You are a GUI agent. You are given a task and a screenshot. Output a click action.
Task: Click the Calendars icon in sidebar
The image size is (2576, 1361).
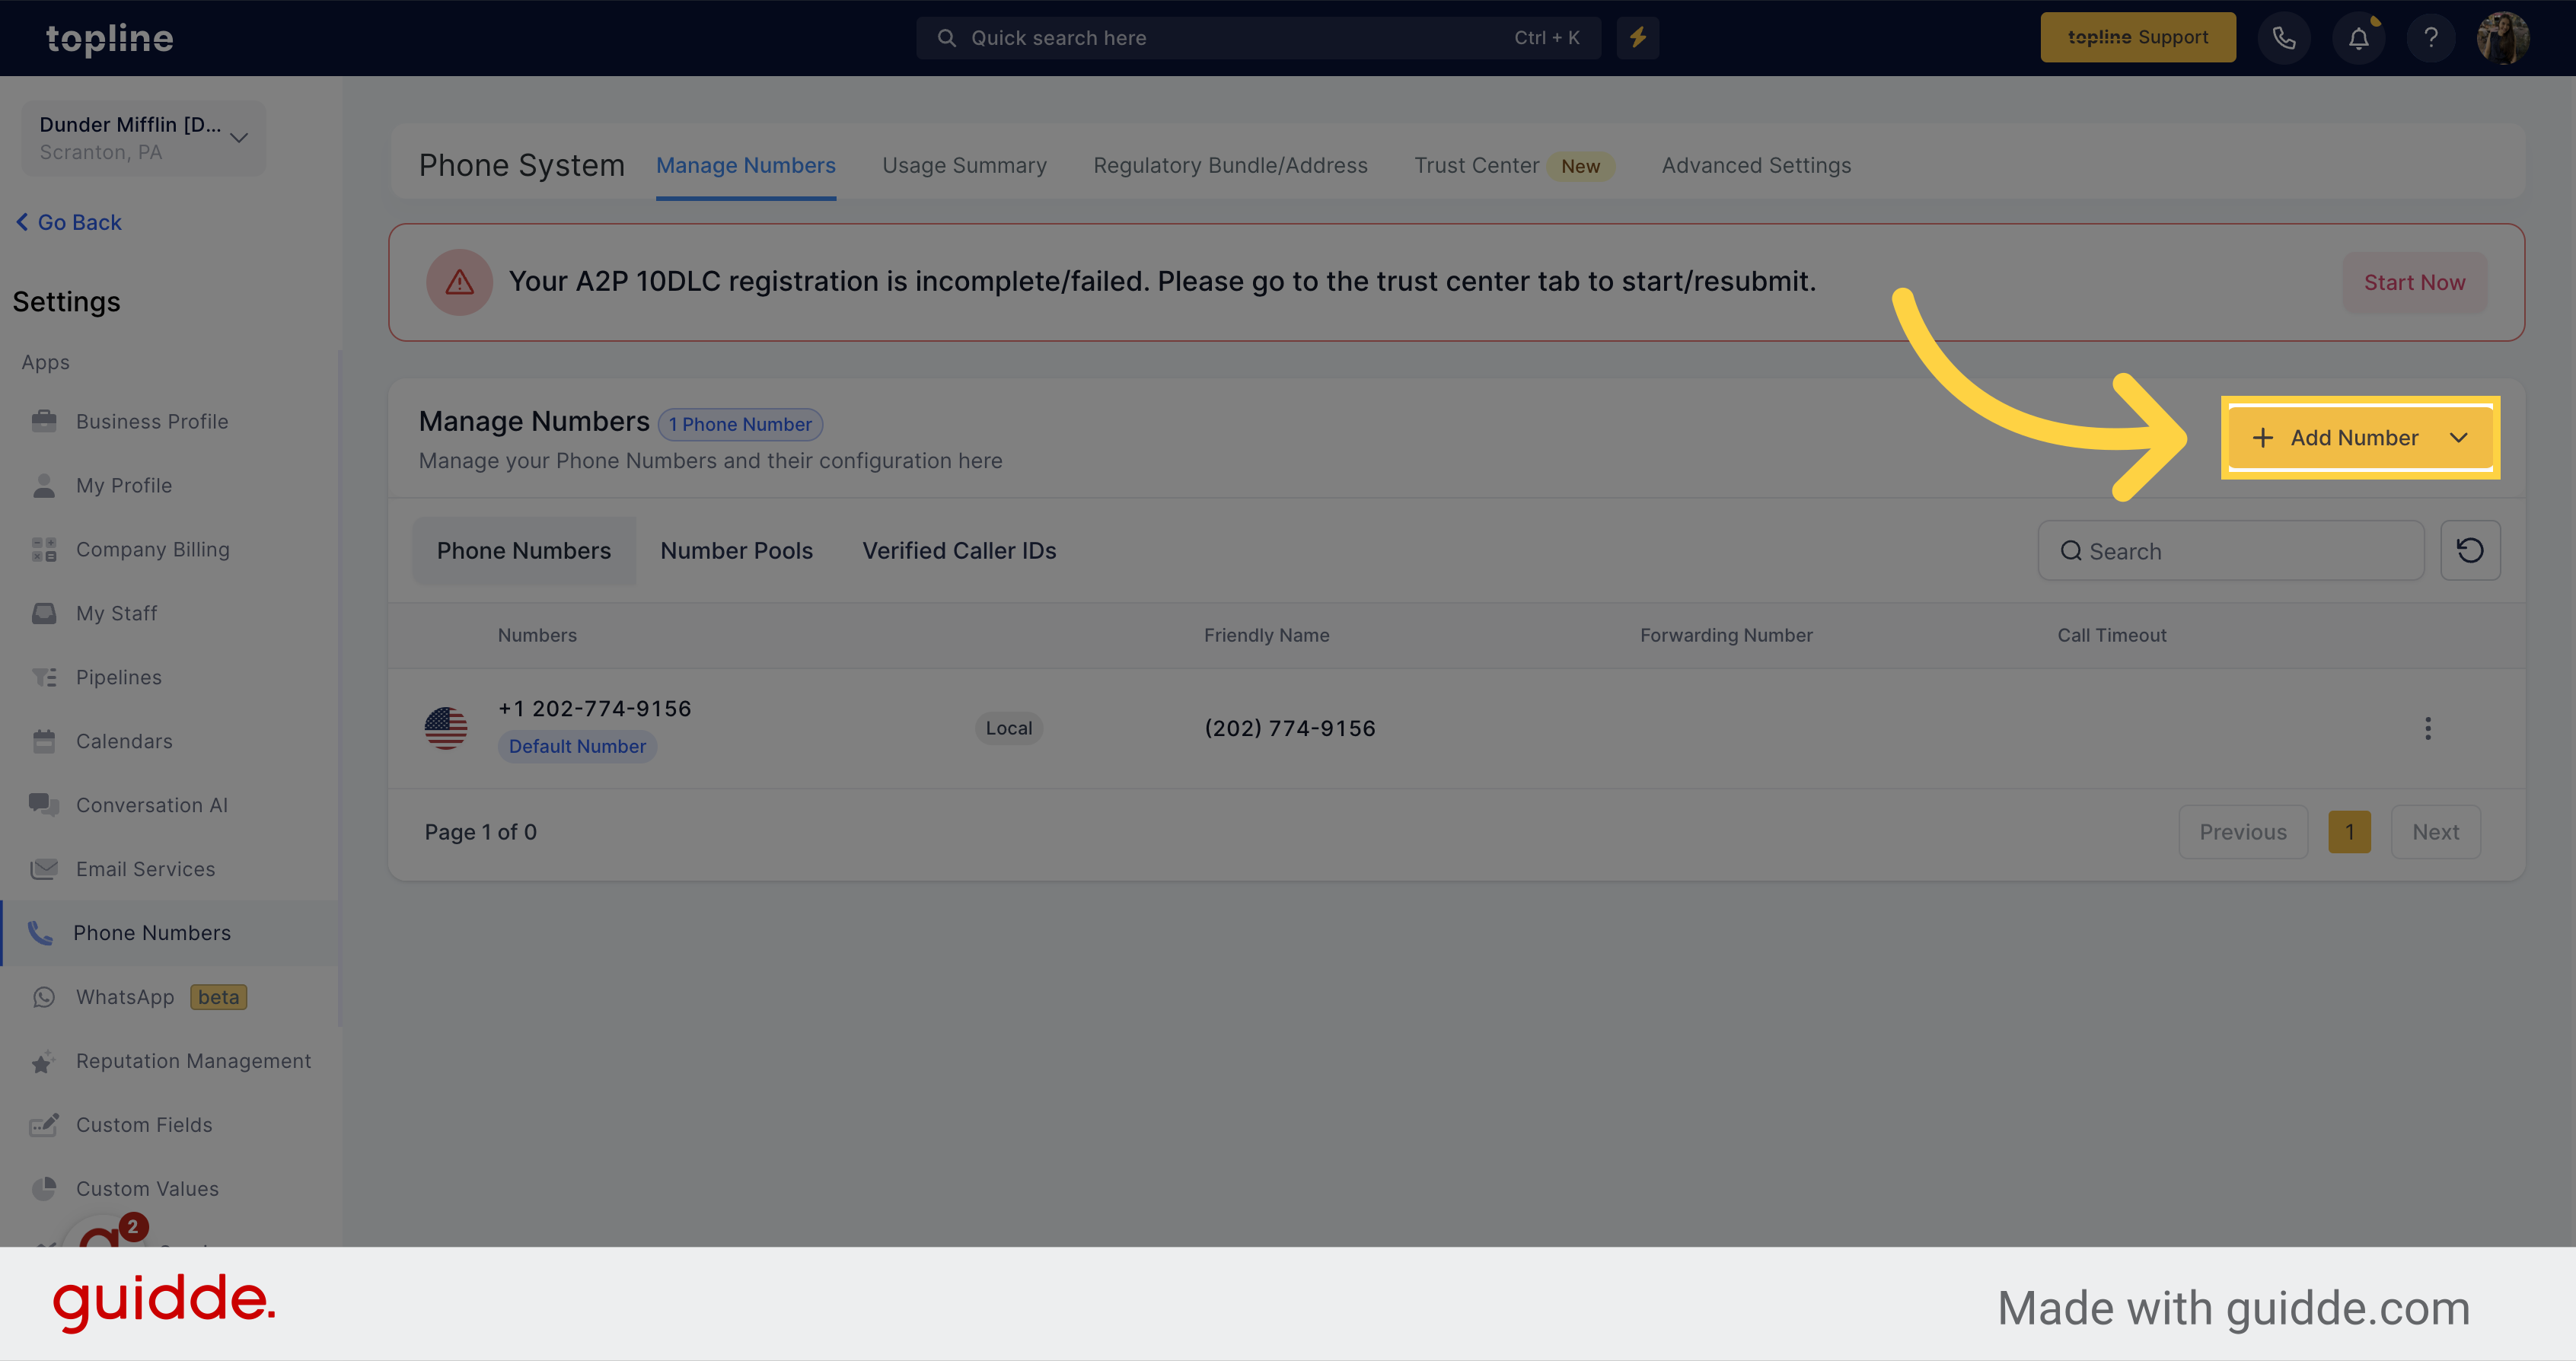click(44, 741)
